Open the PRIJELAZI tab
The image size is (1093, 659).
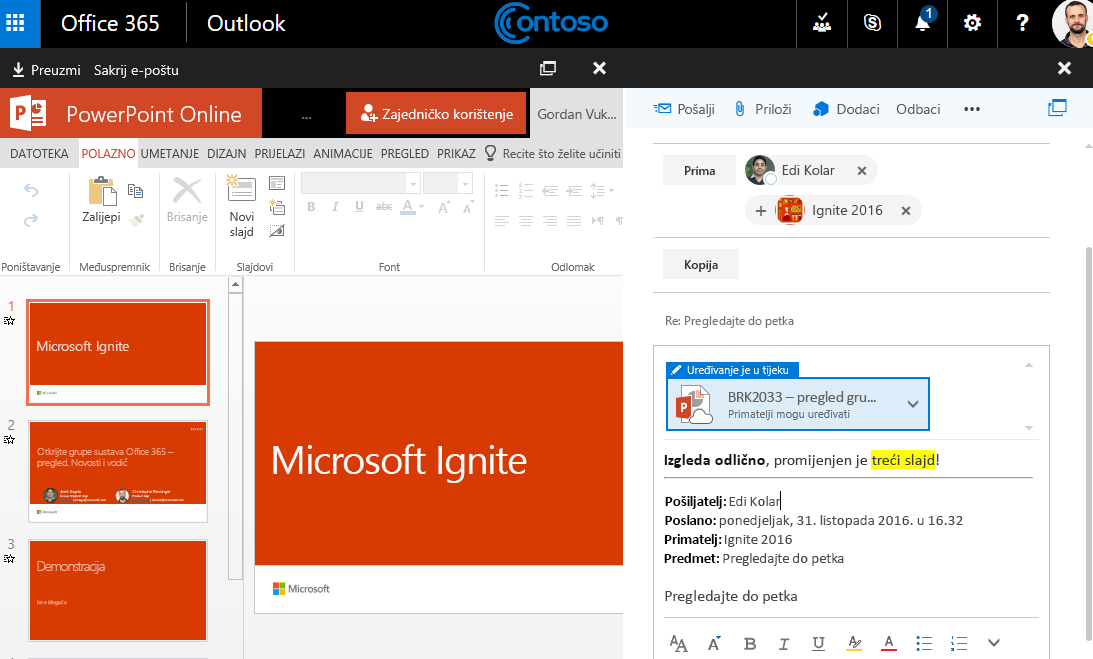tap(280, 153)
